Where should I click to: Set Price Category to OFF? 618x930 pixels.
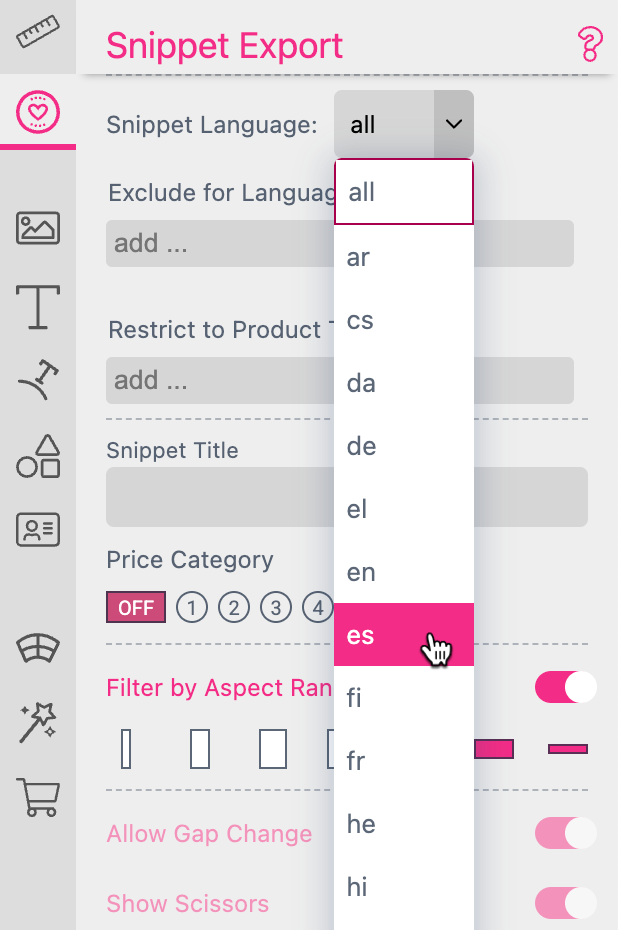pos(135,607)
